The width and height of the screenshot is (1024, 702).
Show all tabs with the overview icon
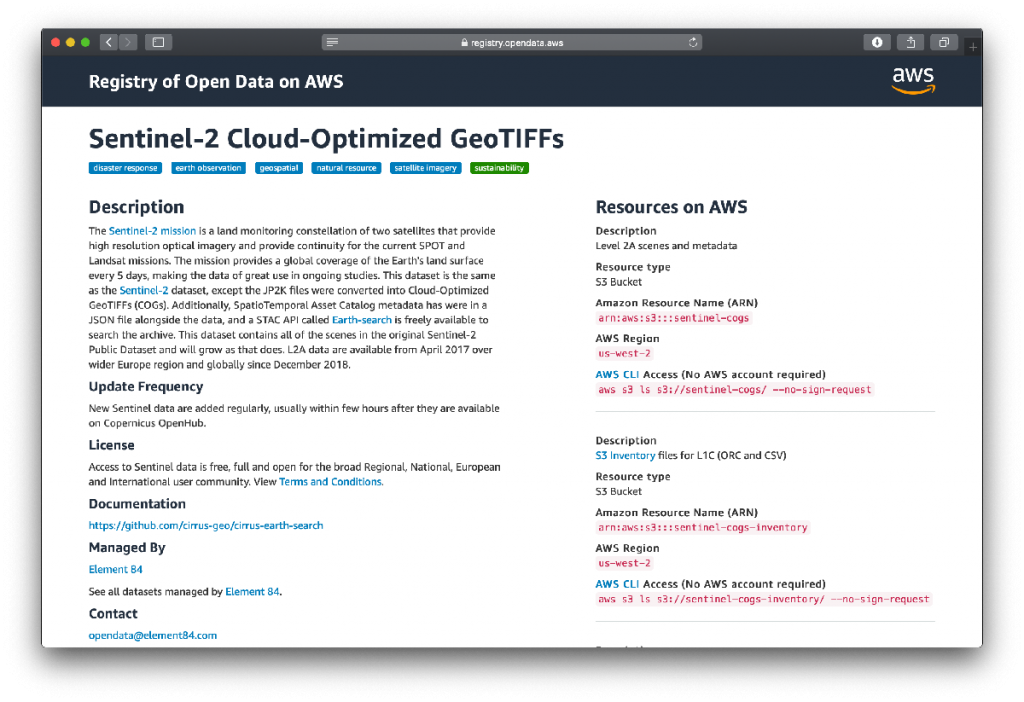click(x=944, y=42)
